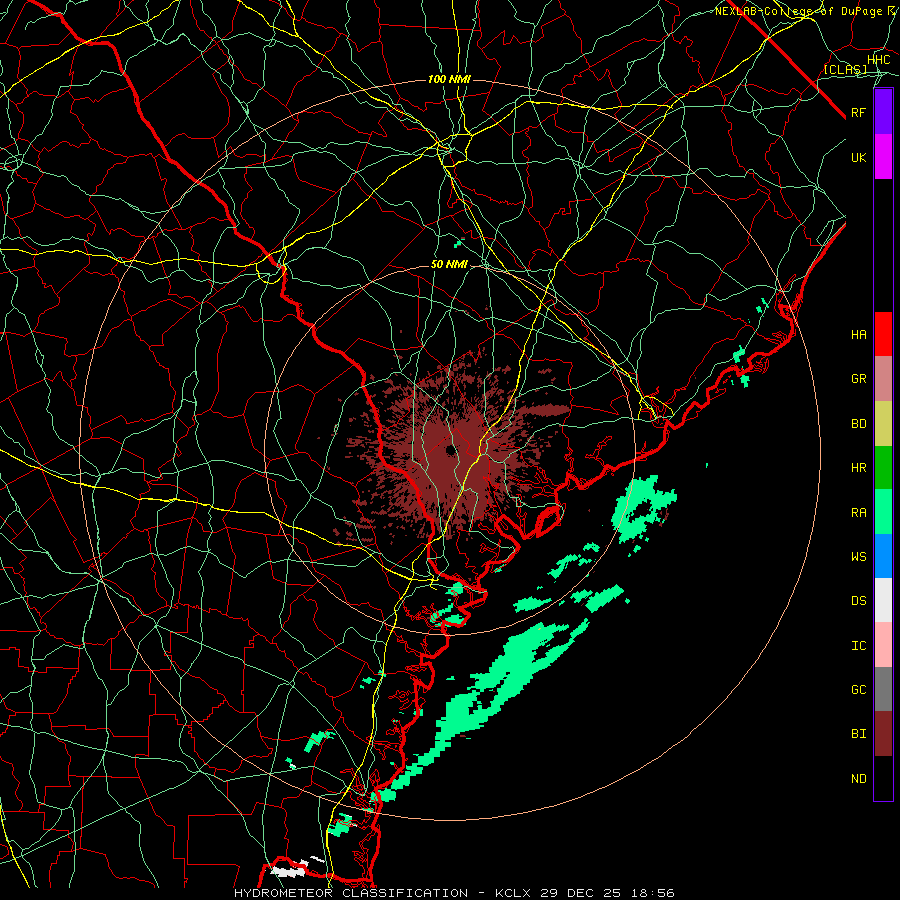Viewport: 900px width, 900px height.
Task: Click the RF legend label
Action: coord(859,112)
